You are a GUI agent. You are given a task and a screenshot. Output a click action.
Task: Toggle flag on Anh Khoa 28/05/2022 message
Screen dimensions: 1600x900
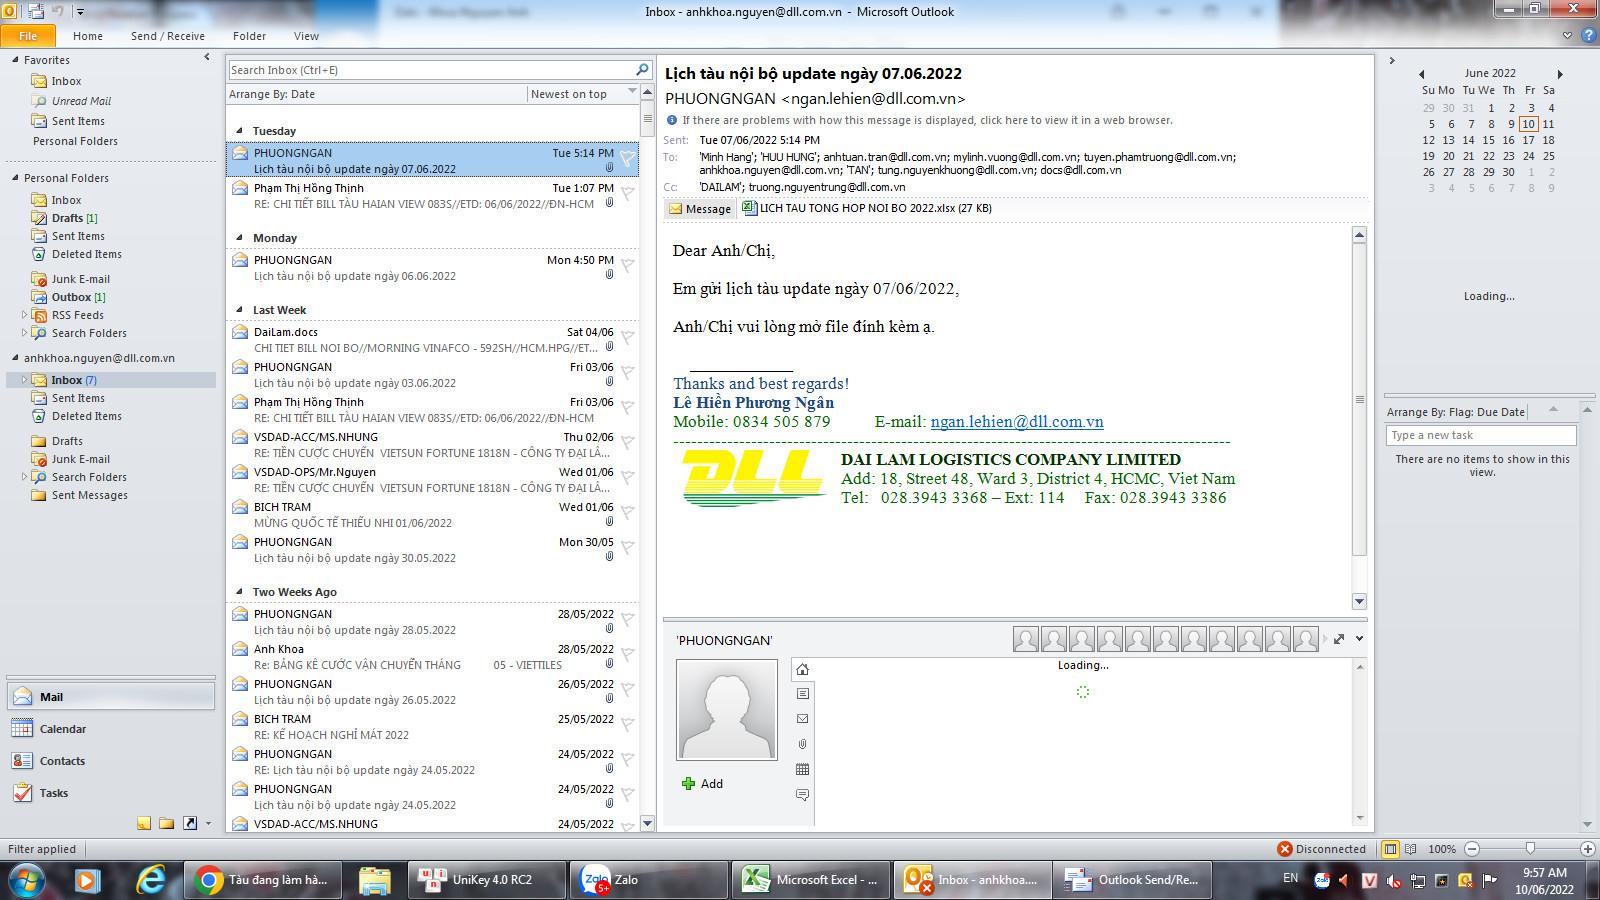(627, 654)
